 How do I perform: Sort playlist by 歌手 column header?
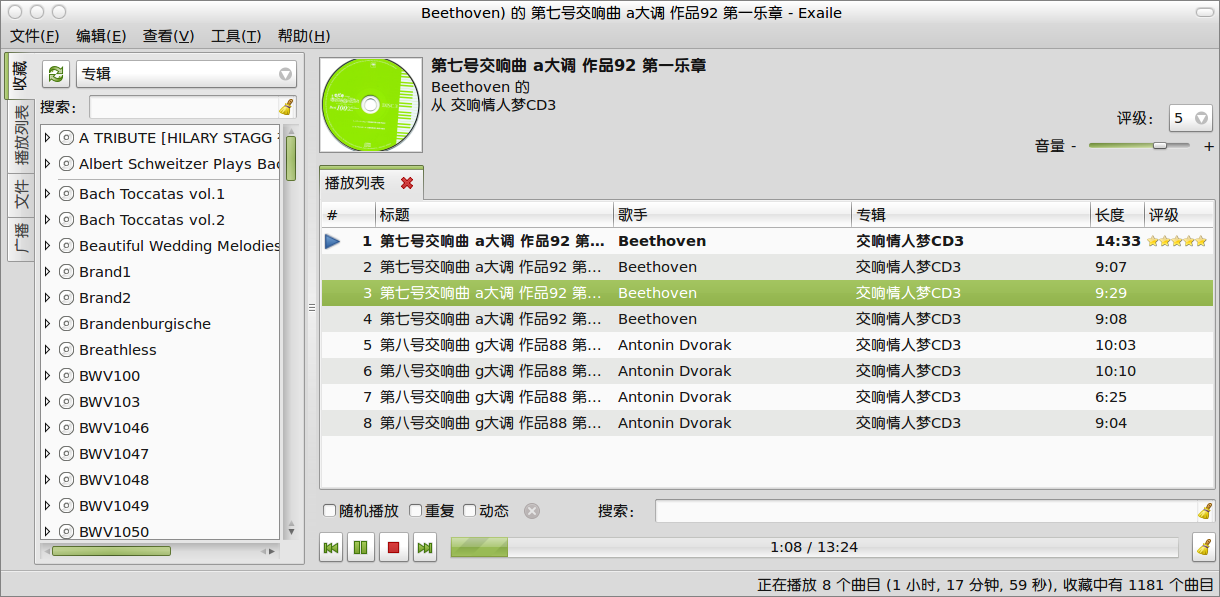(733, 215)
